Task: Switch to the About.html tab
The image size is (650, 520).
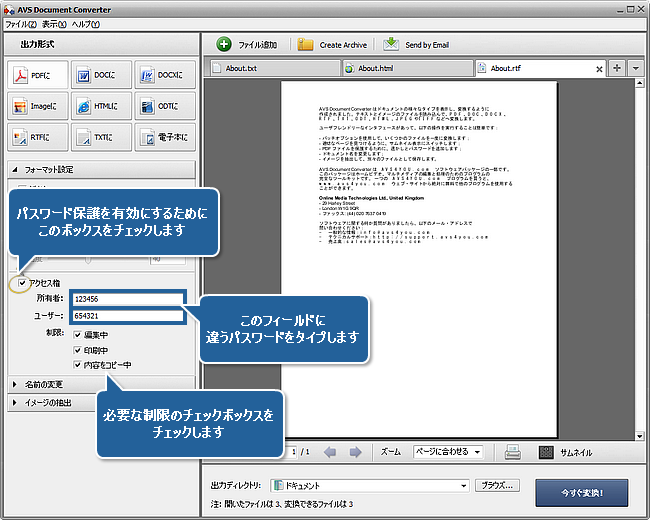Action: click(x=407, y=68)
